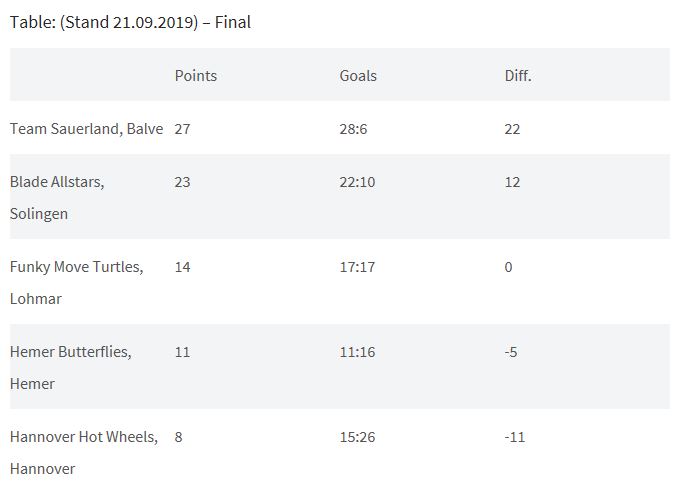Click the -5 goal difference value
The height and width of the screenshot is (494, 680).
click(x=510, y=352)
